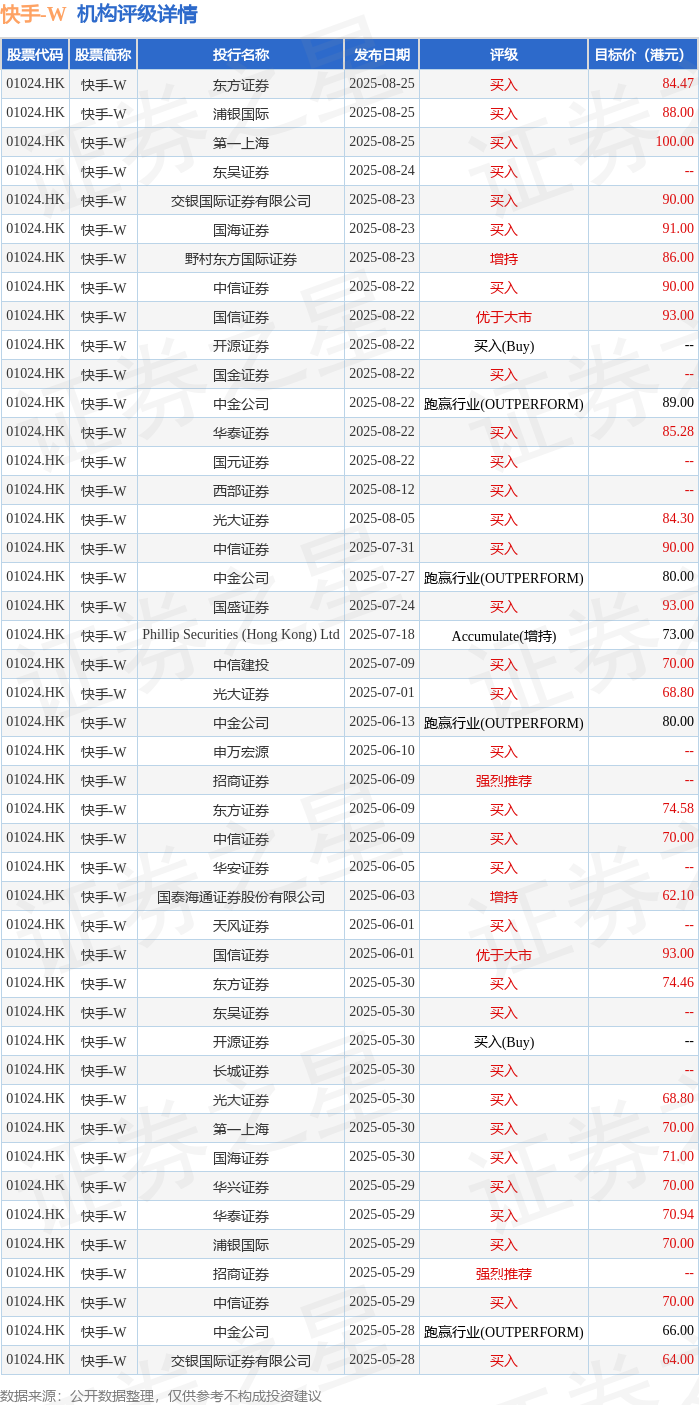Click the target price 88.00
Image resolution: width=699 pixels, height=1405 pixels.
point(677,113)
